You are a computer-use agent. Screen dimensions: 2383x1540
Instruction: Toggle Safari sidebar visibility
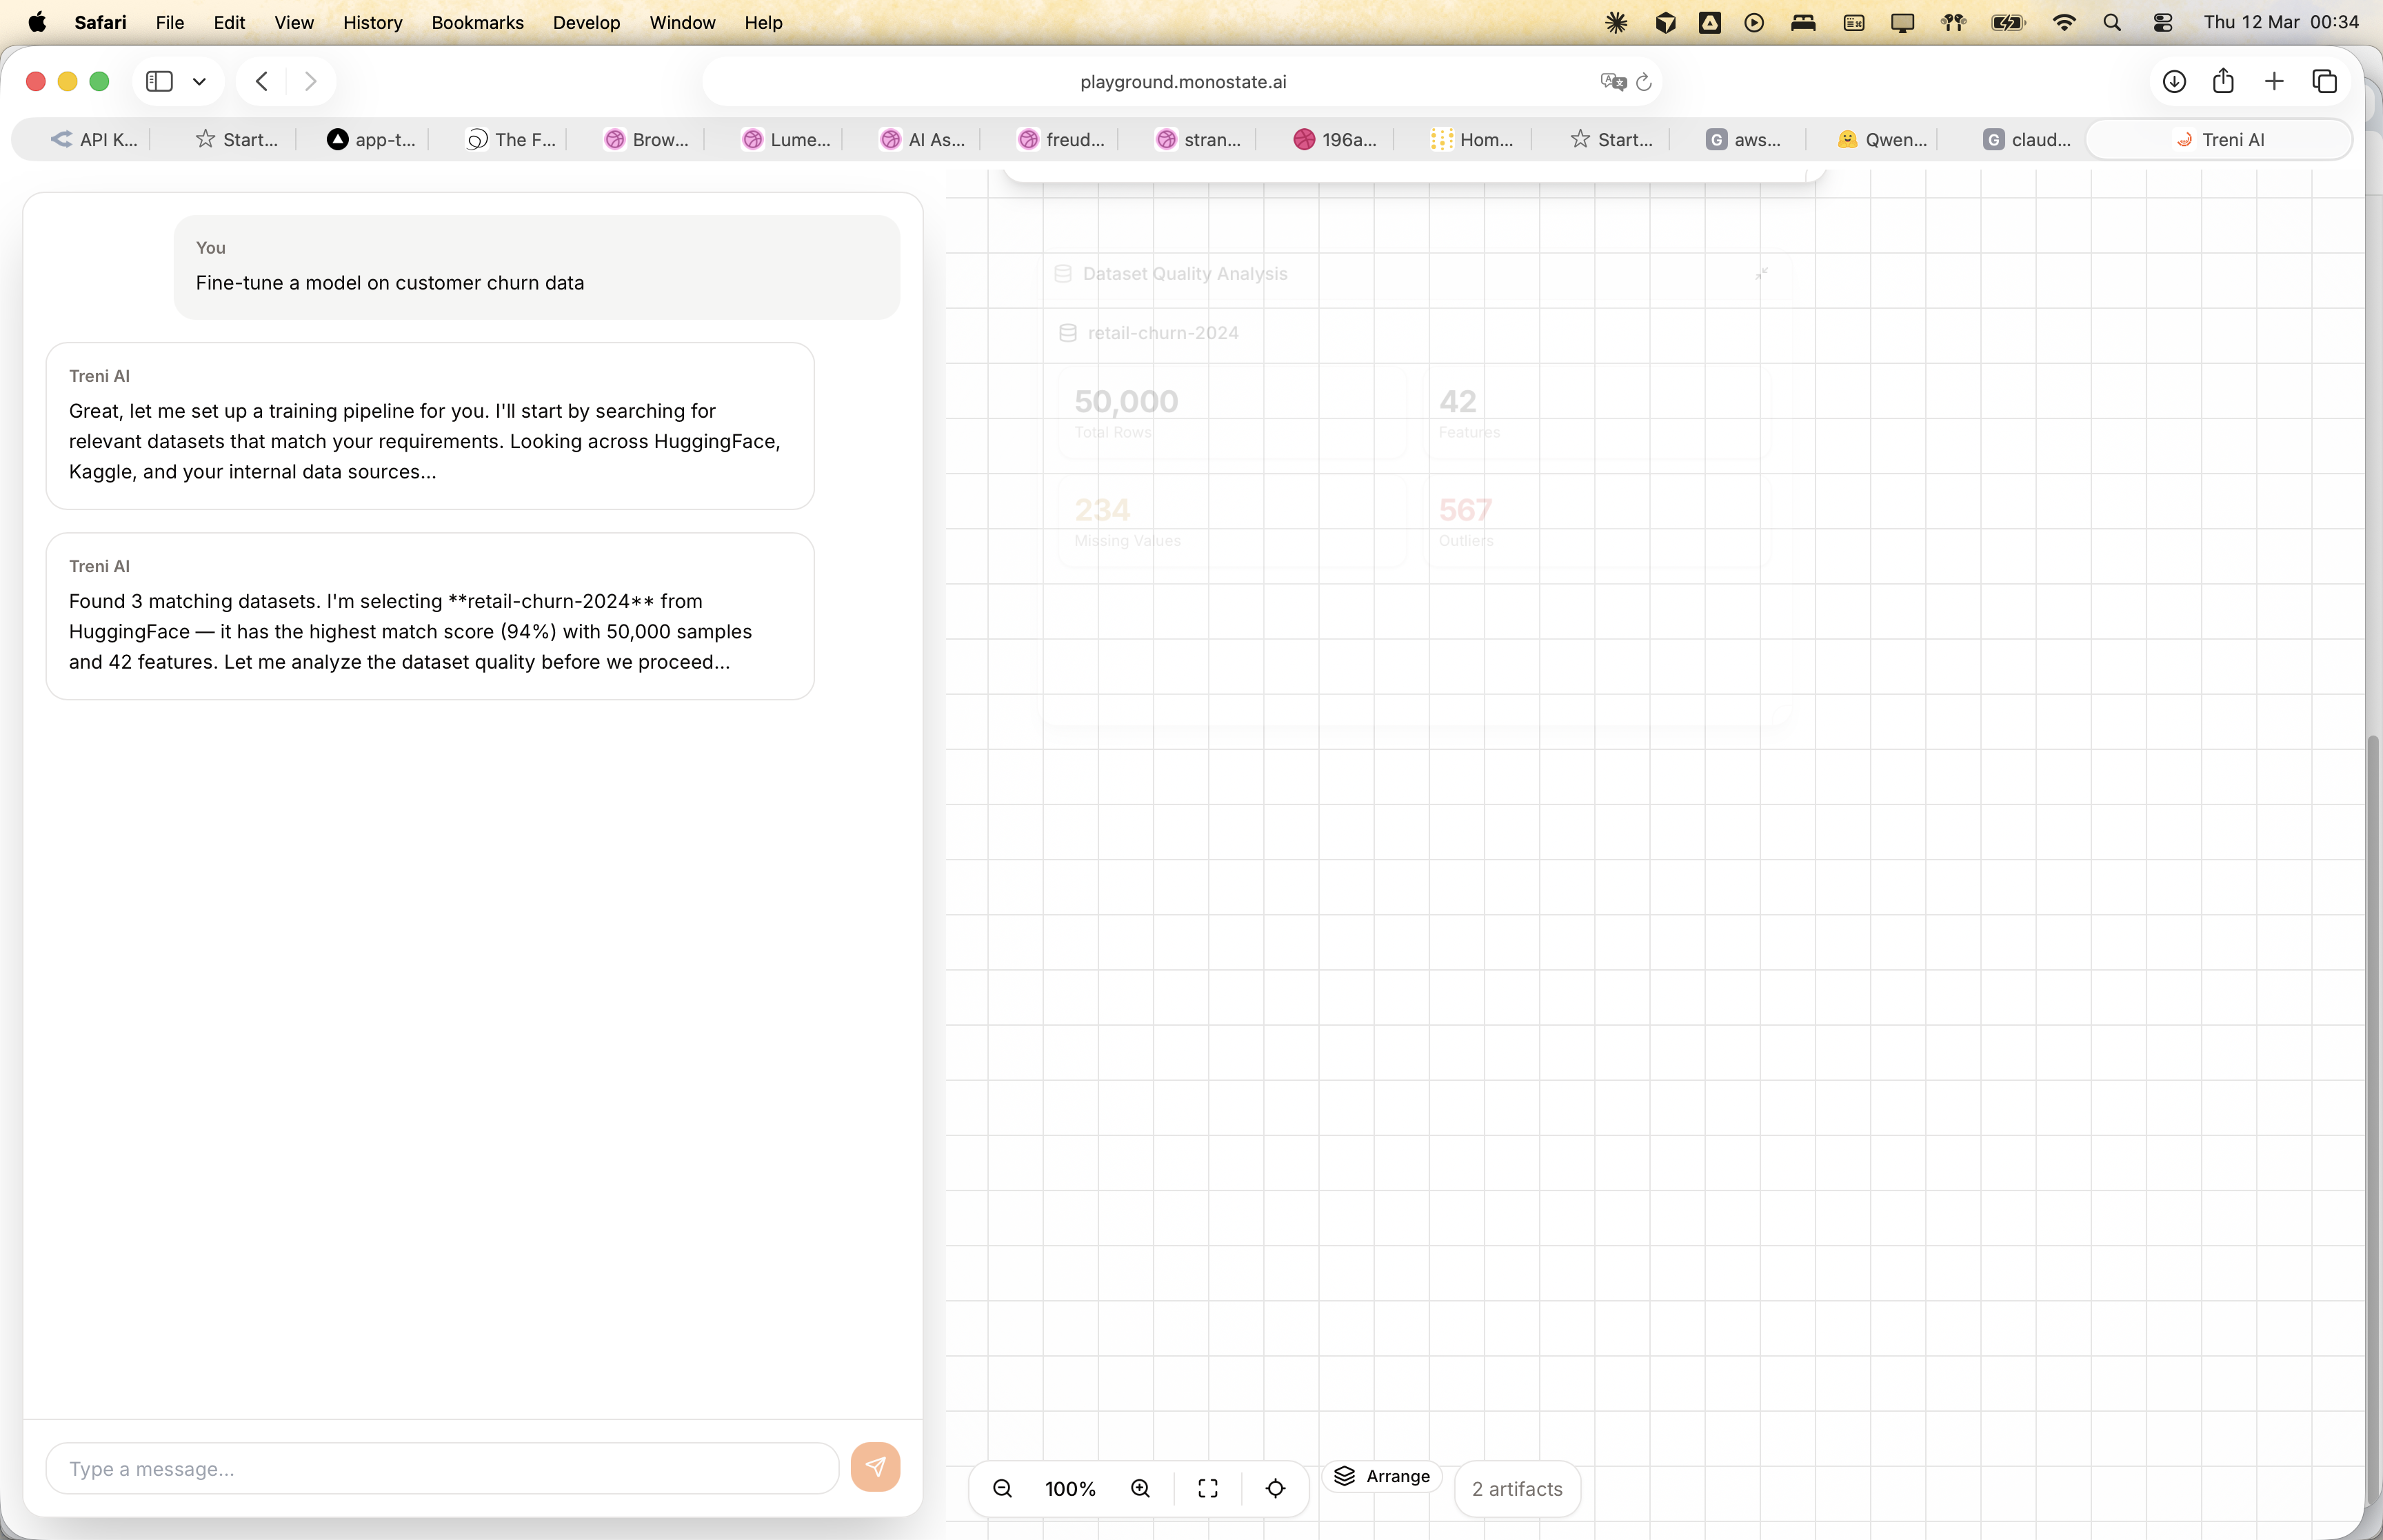160,81
